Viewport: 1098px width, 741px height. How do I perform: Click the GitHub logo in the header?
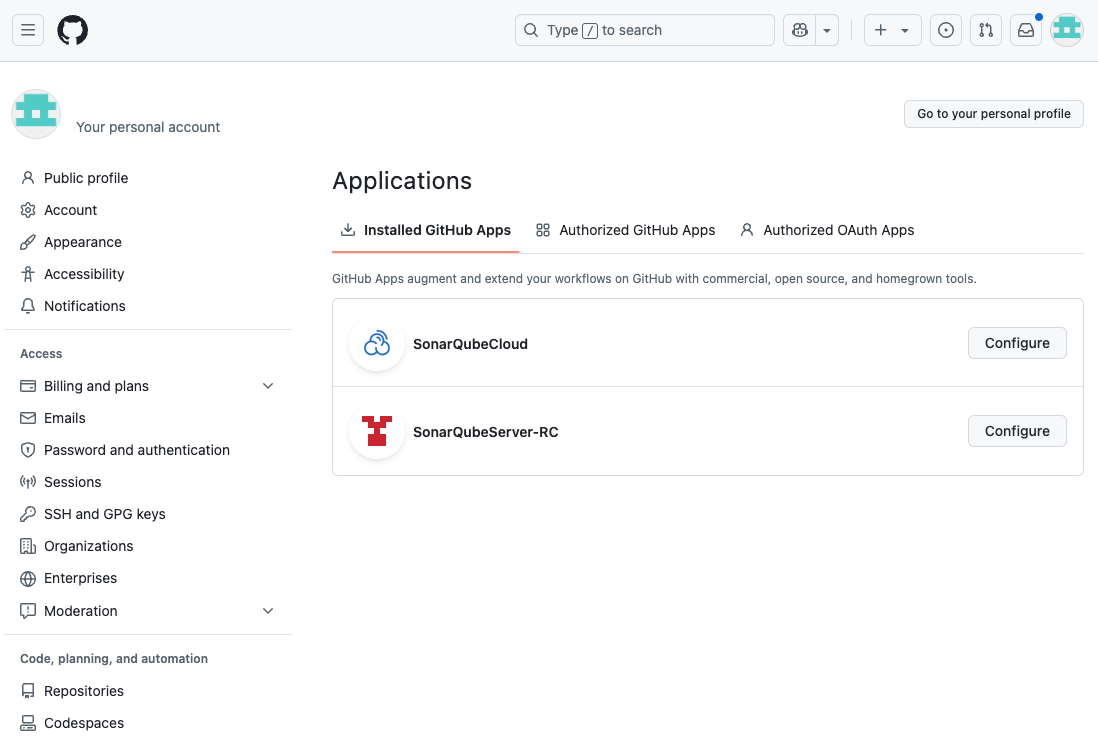72,30
